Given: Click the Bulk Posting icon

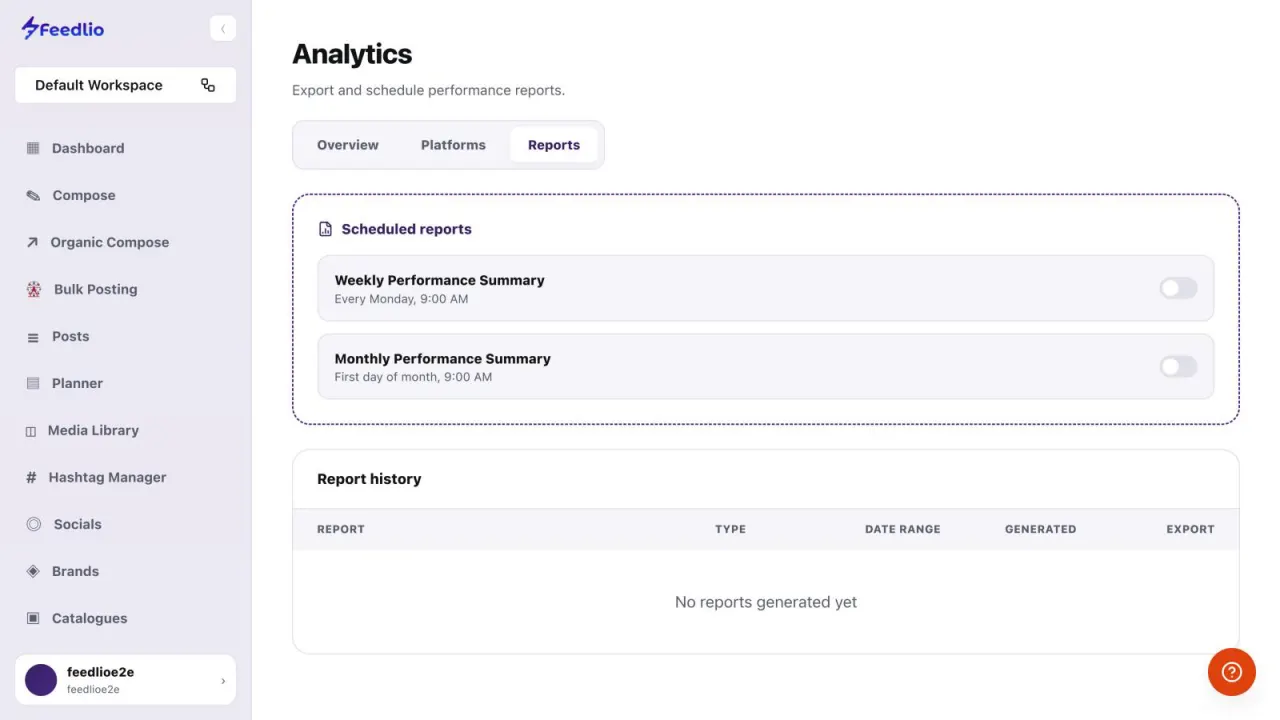Looking at the screenshot, I should [34, 289].
